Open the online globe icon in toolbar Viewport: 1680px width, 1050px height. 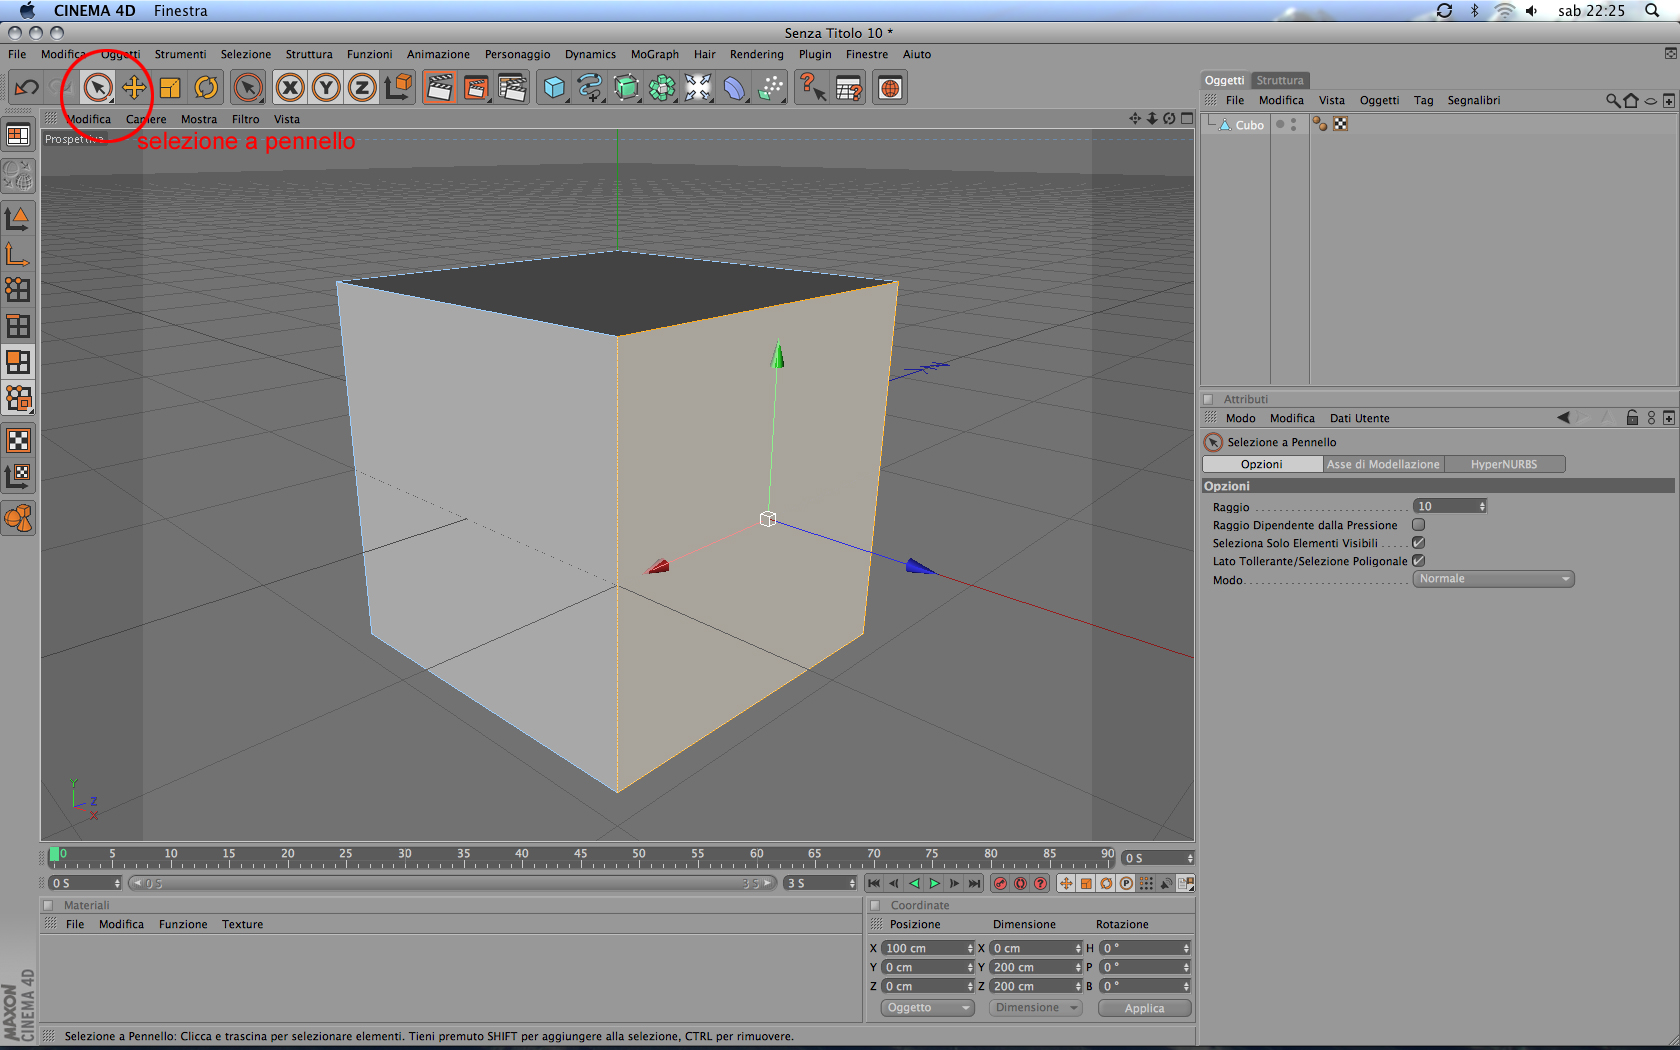pyautogui.click(x=890, y=88)
